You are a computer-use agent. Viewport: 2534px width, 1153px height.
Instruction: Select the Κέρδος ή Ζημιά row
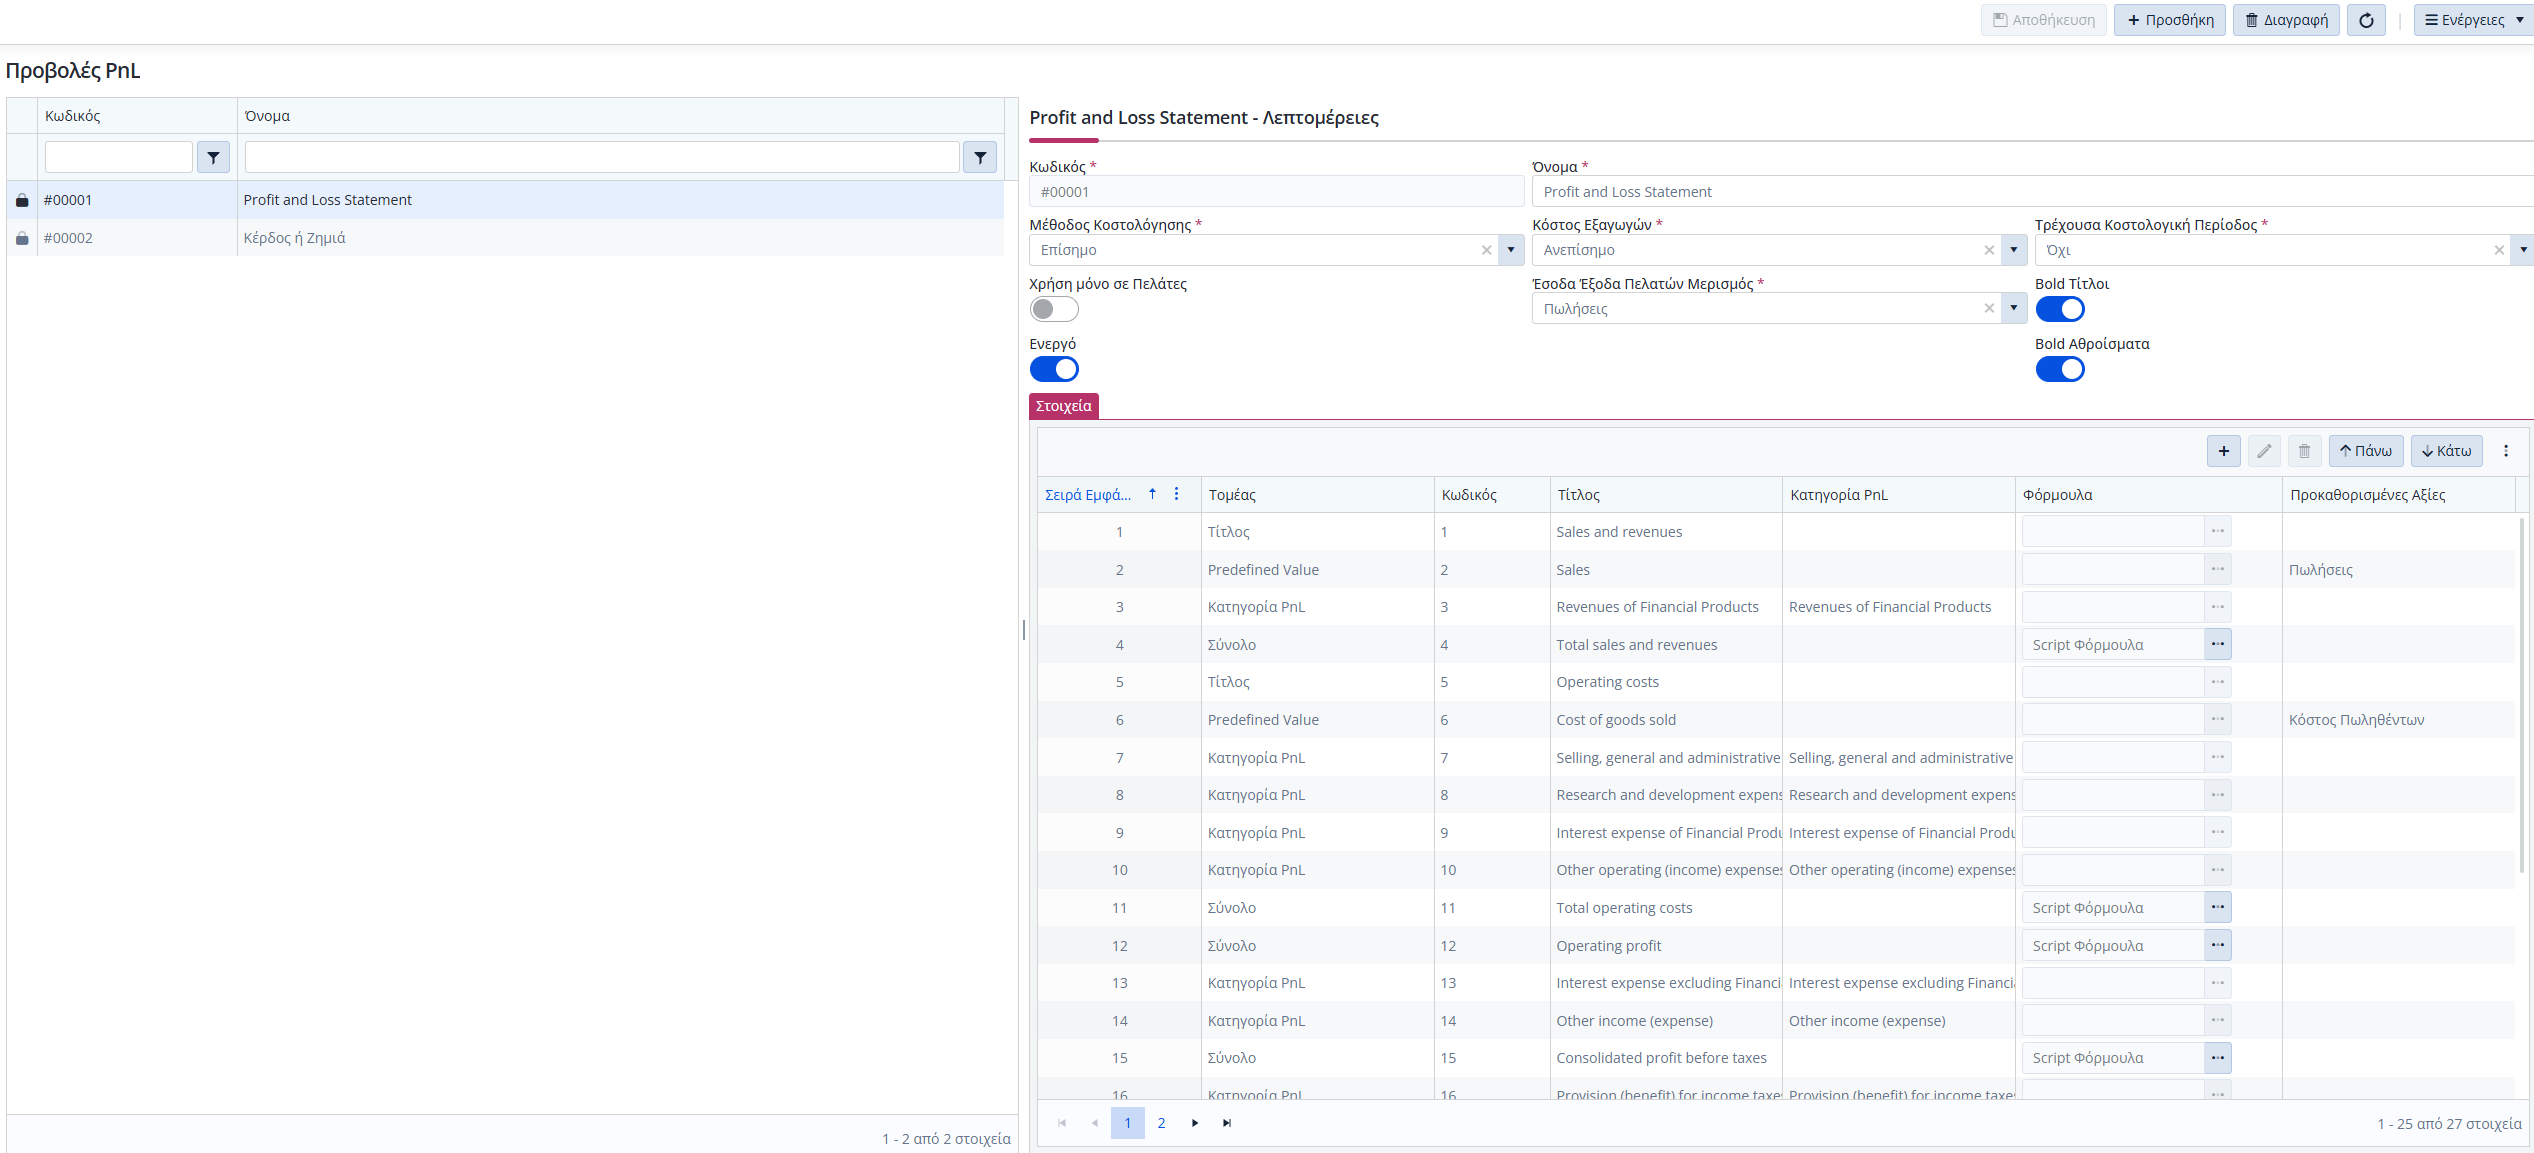[505, 238]
